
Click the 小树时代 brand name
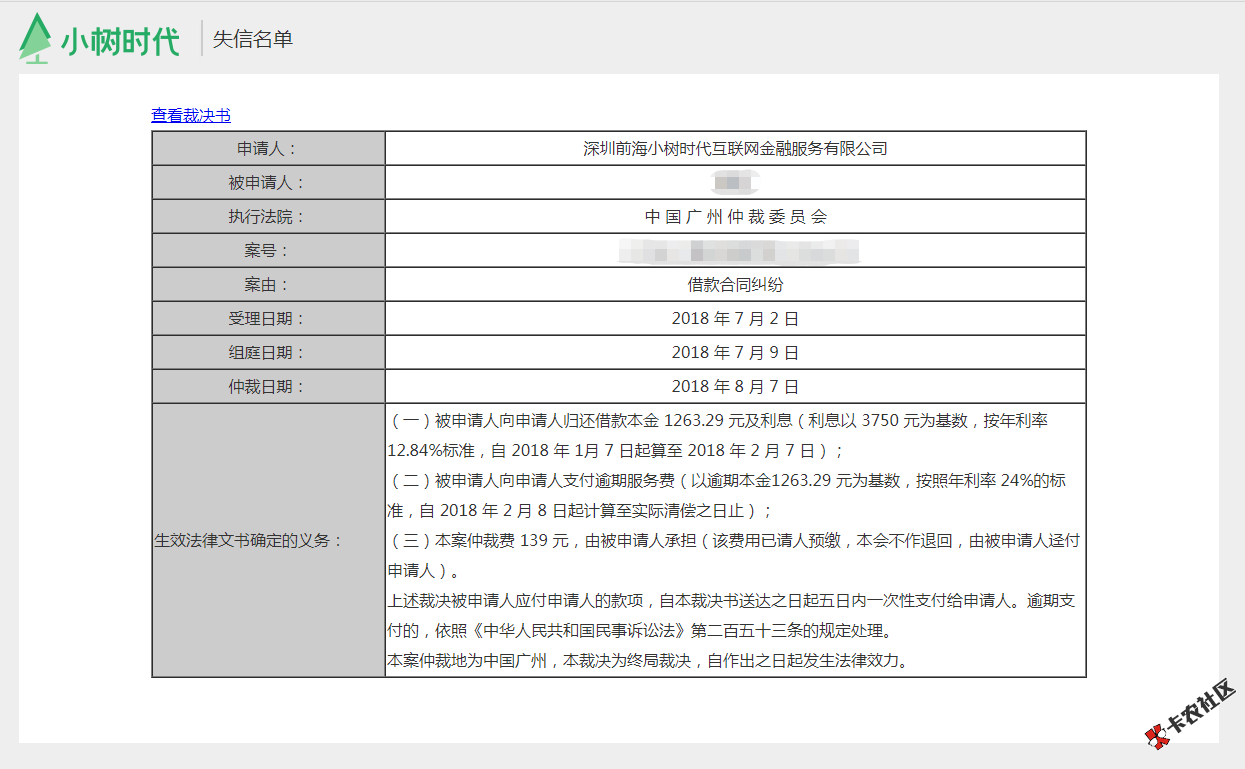pos(120,42)
